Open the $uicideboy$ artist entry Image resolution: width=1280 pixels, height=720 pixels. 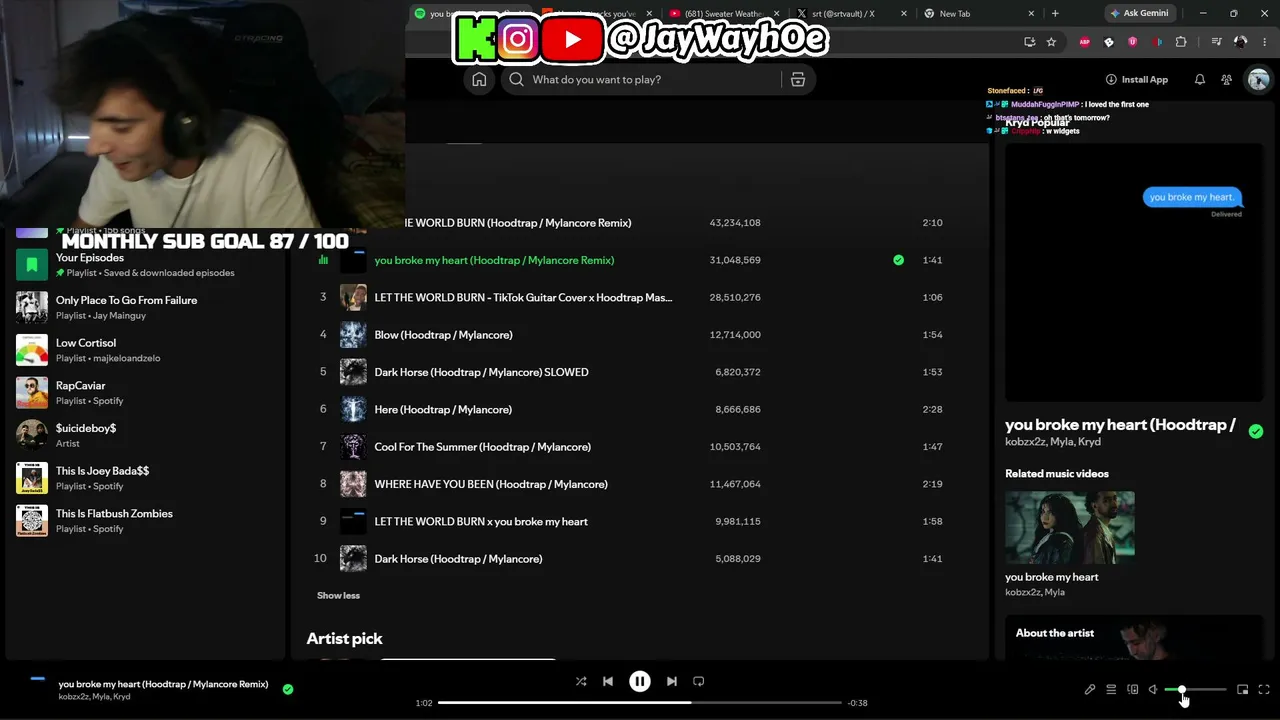point(146,435)
